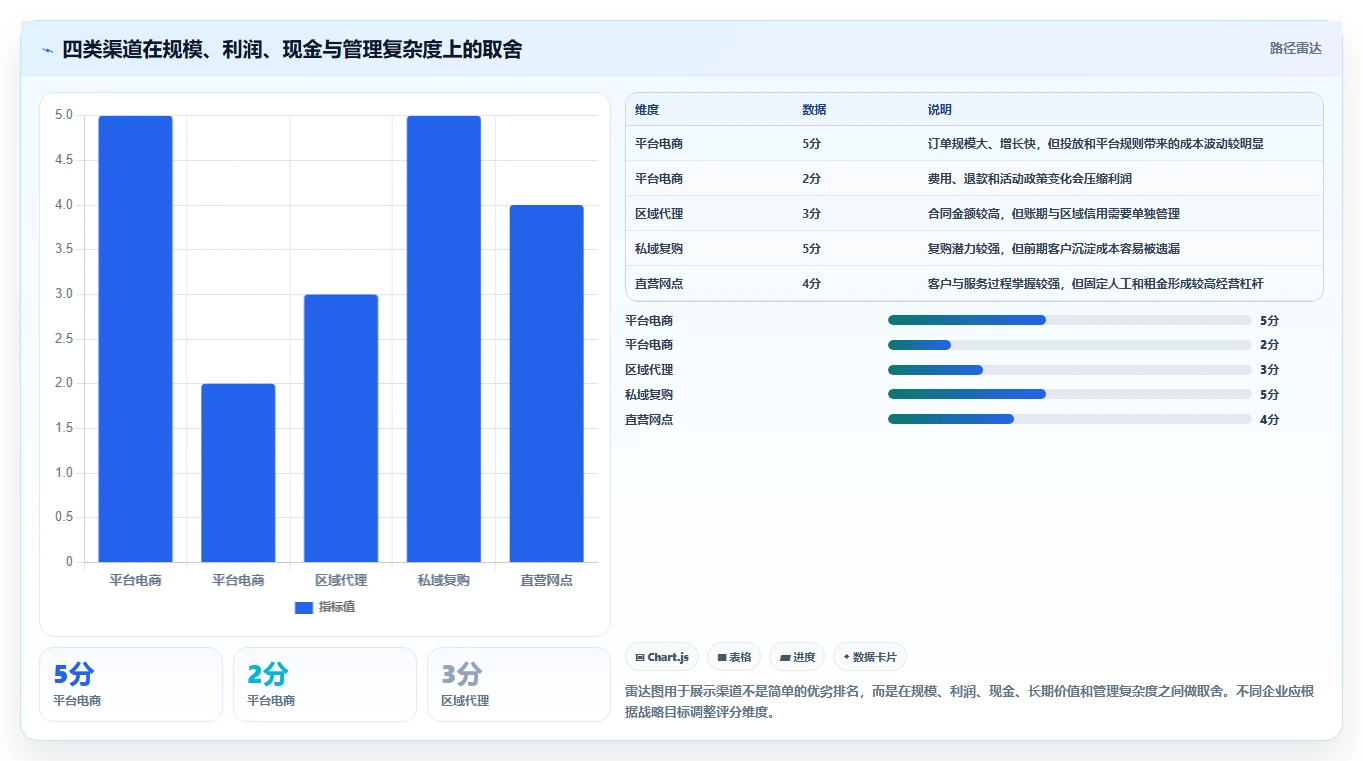Open the Chart.js chip
The width and height of the screenshot is (1363, 761).
tap(662, 657)
